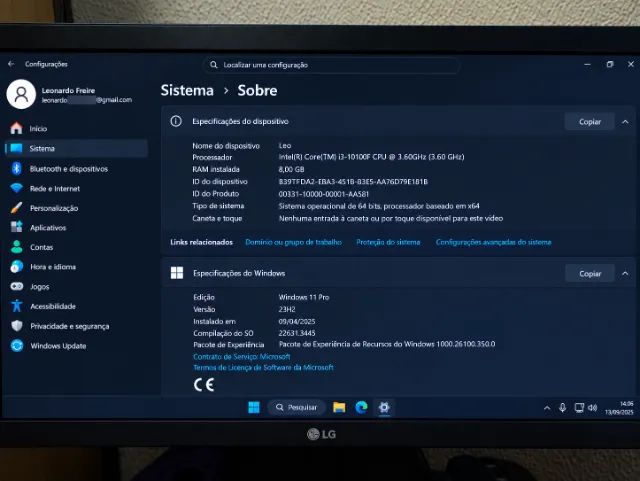Click the Bluetooth icon in sidebar
This screenshot has height=481, width=640.
pos(16,168)
